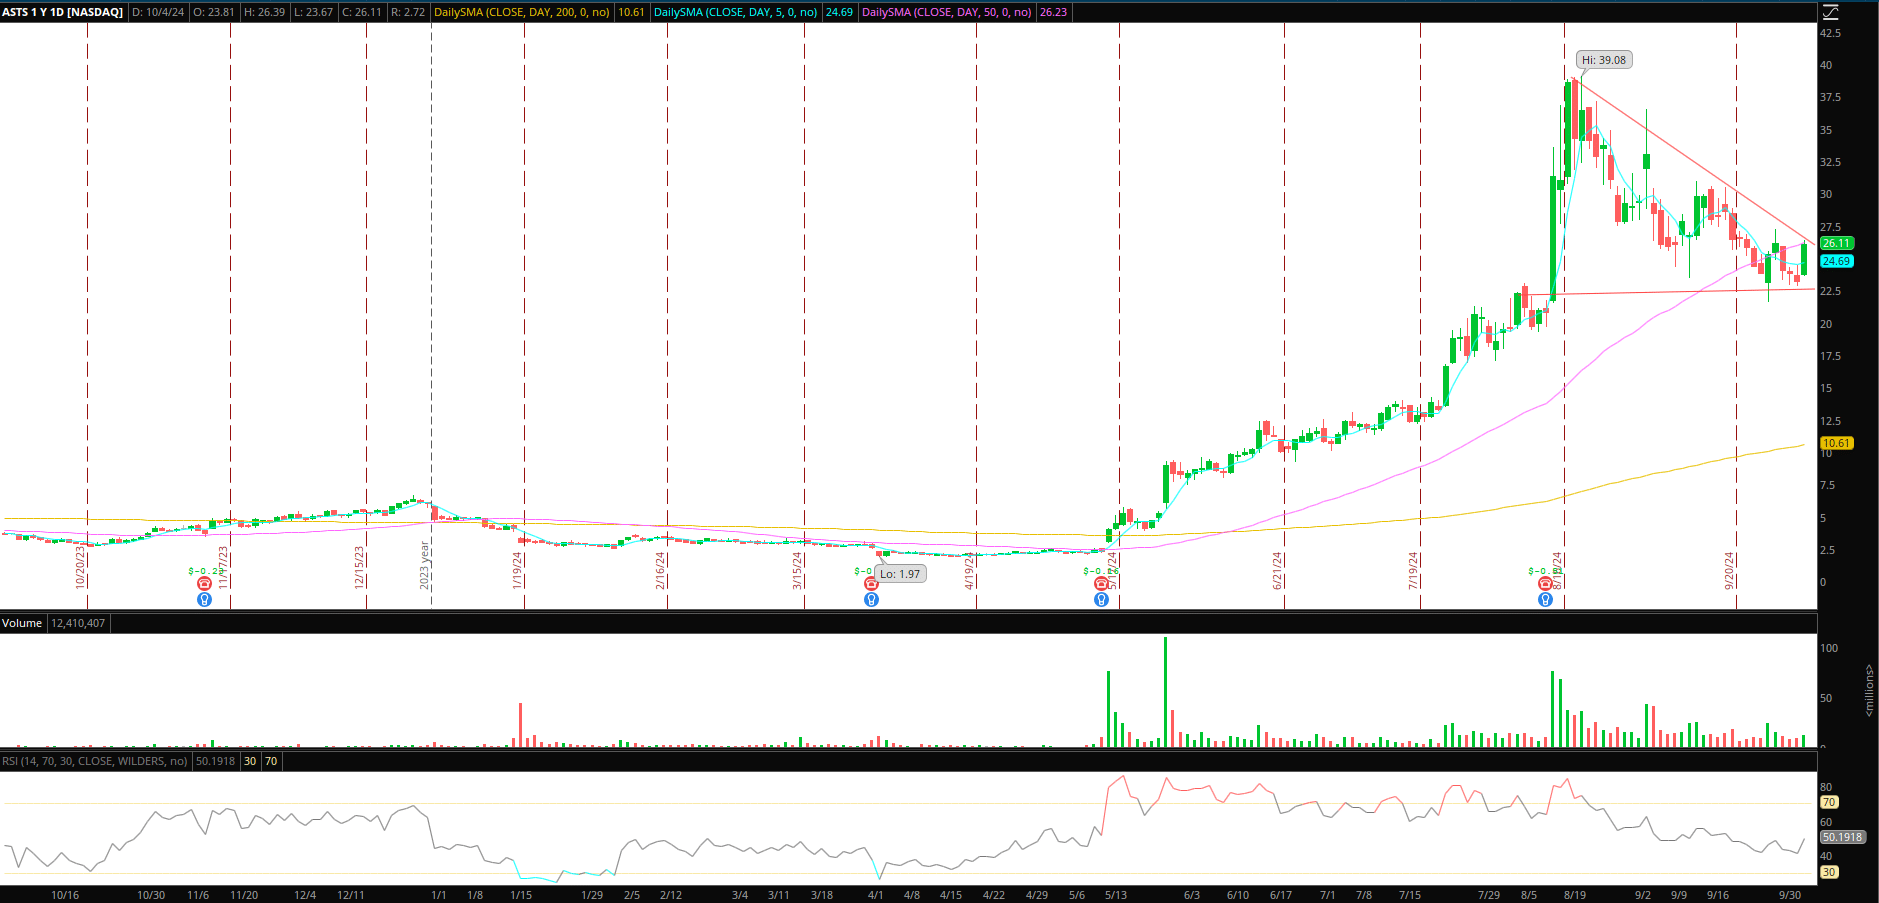Open the red earnings phone icon beside Lo: 1.97
1879x903 pixels.
click(x=871, y=583)
